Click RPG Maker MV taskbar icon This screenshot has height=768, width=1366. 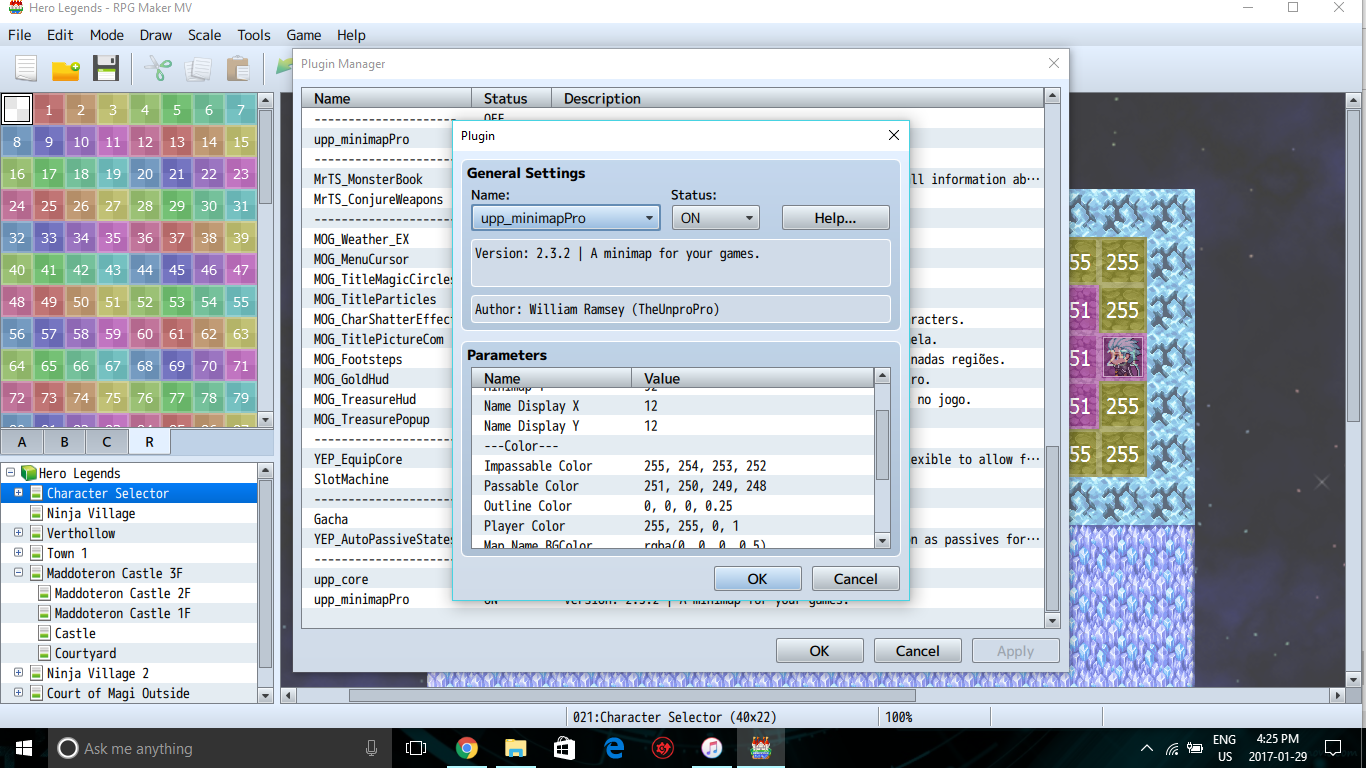(760, 748)
